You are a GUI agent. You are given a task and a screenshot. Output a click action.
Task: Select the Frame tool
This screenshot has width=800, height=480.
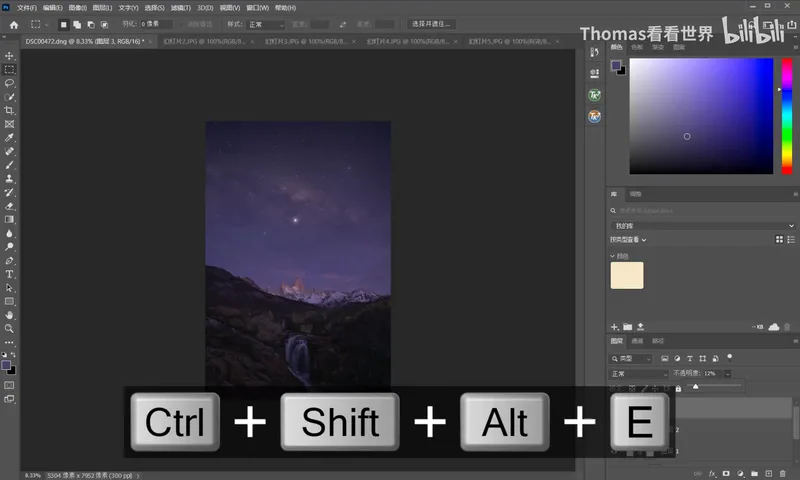9,124
